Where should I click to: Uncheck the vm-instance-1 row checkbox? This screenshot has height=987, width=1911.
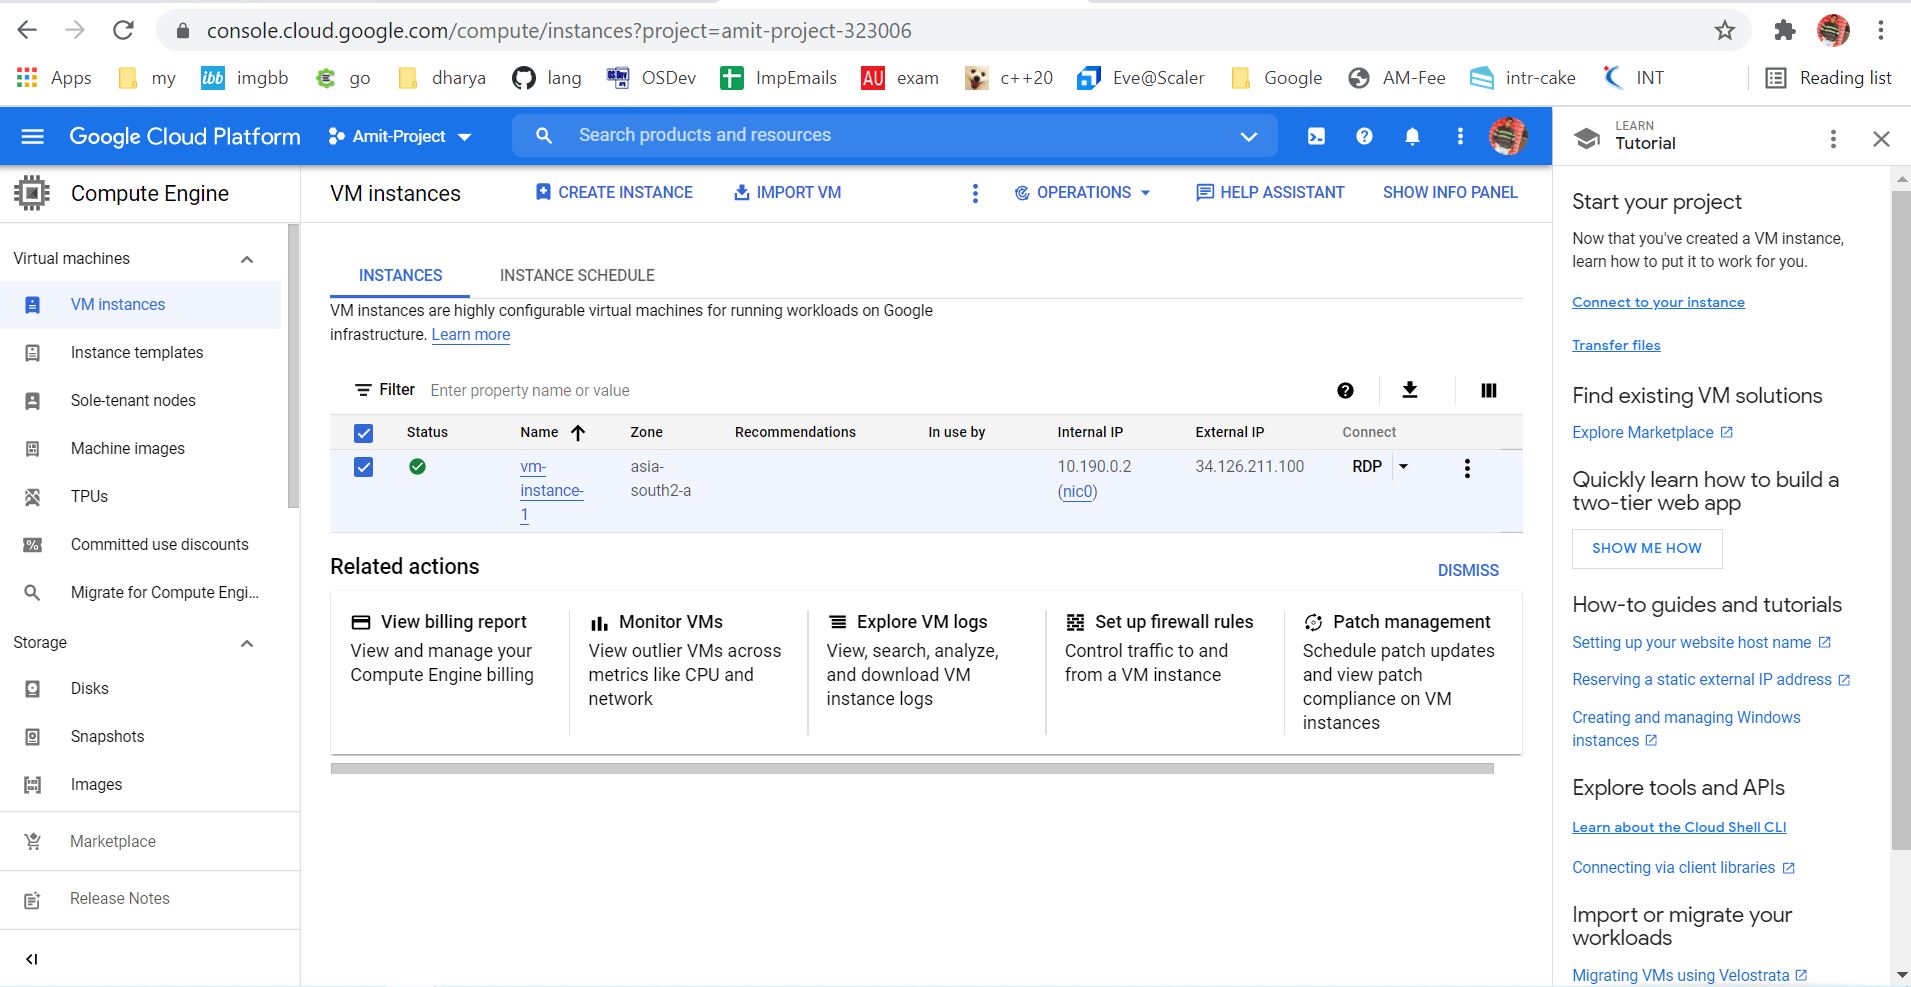[x=363, y=467]
